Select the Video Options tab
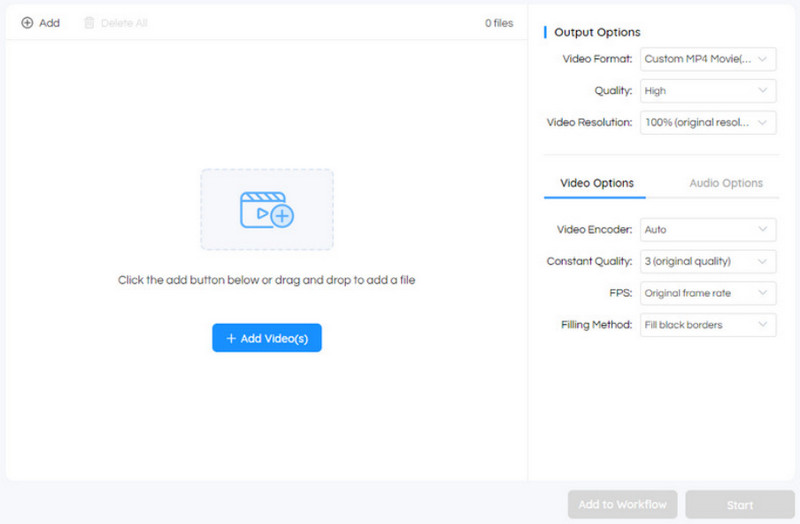The height and width of the screenshot is (524, 800). coord(596,183)
